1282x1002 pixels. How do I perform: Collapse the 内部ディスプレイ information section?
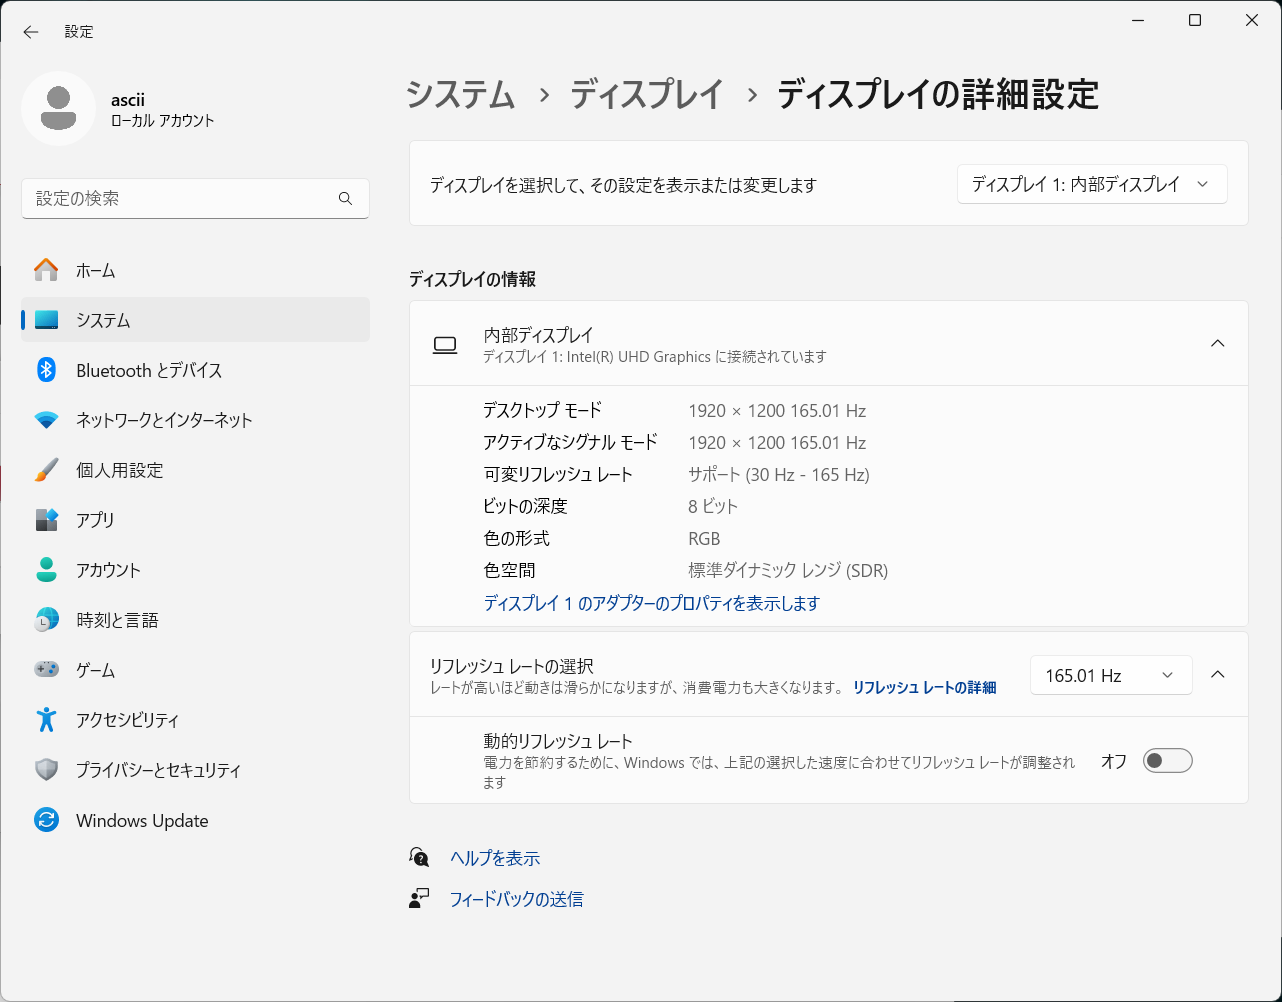click(x=1217, y=343)
